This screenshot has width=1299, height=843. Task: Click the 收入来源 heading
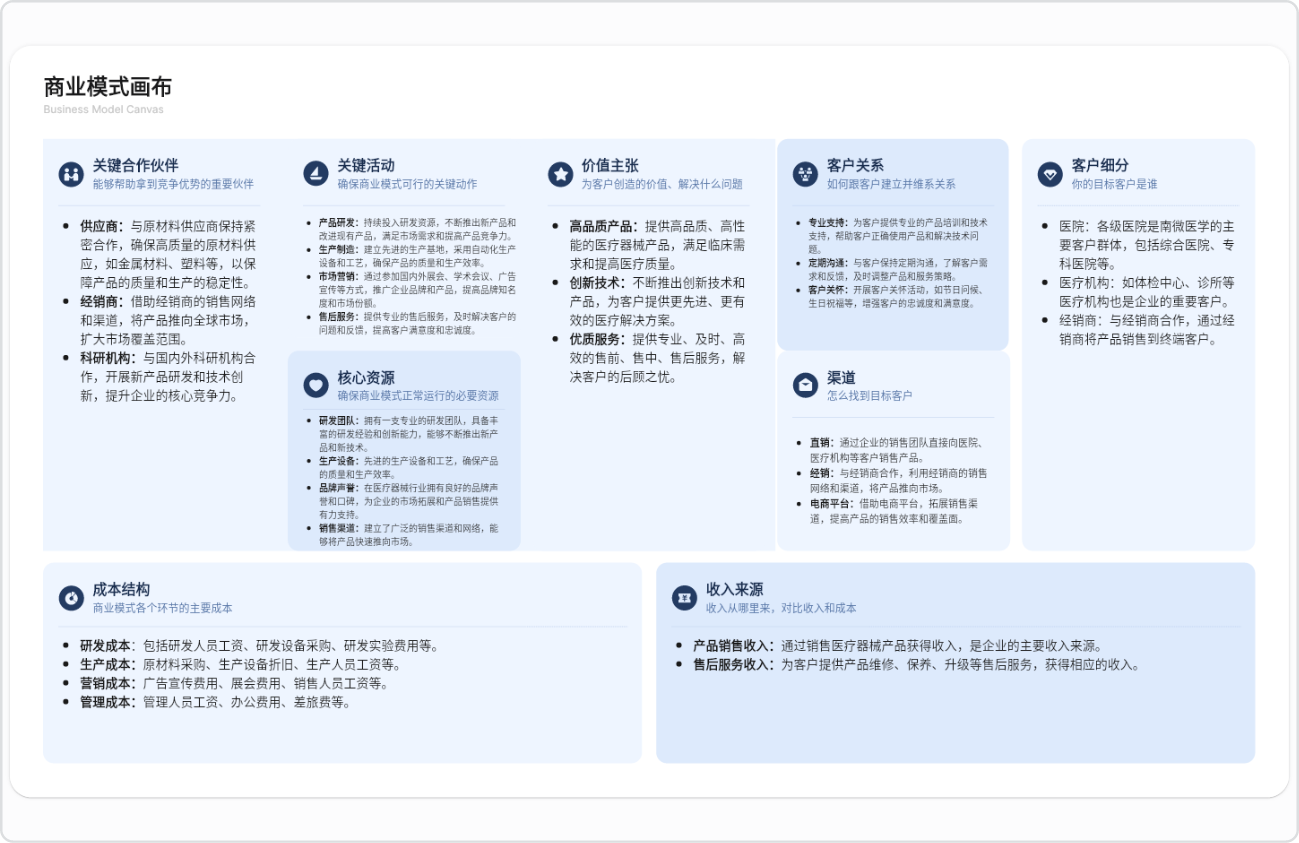(735, 590)
